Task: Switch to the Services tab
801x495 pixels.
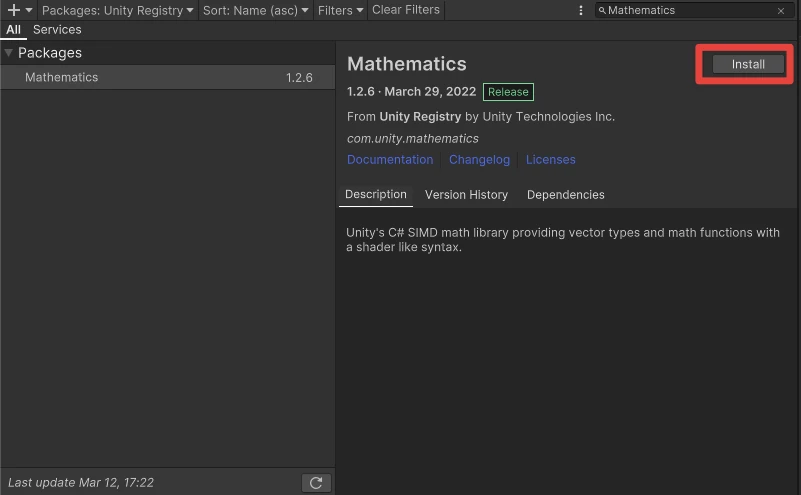Action: pos(57,30)
